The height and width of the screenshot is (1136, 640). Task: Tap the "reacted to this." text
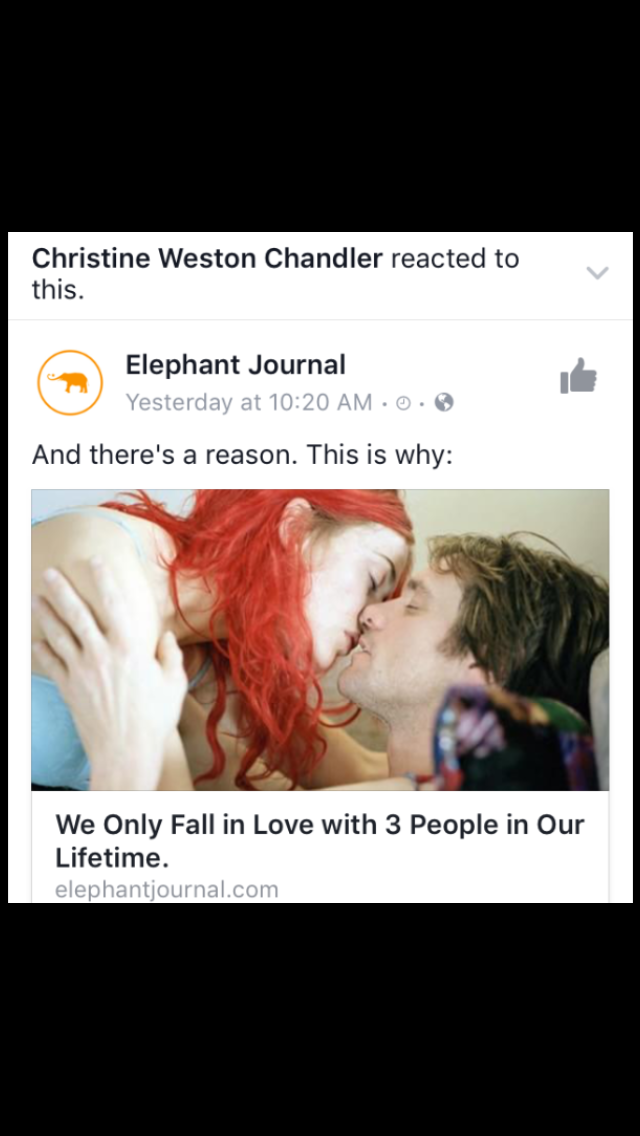(x=275, y=274)
